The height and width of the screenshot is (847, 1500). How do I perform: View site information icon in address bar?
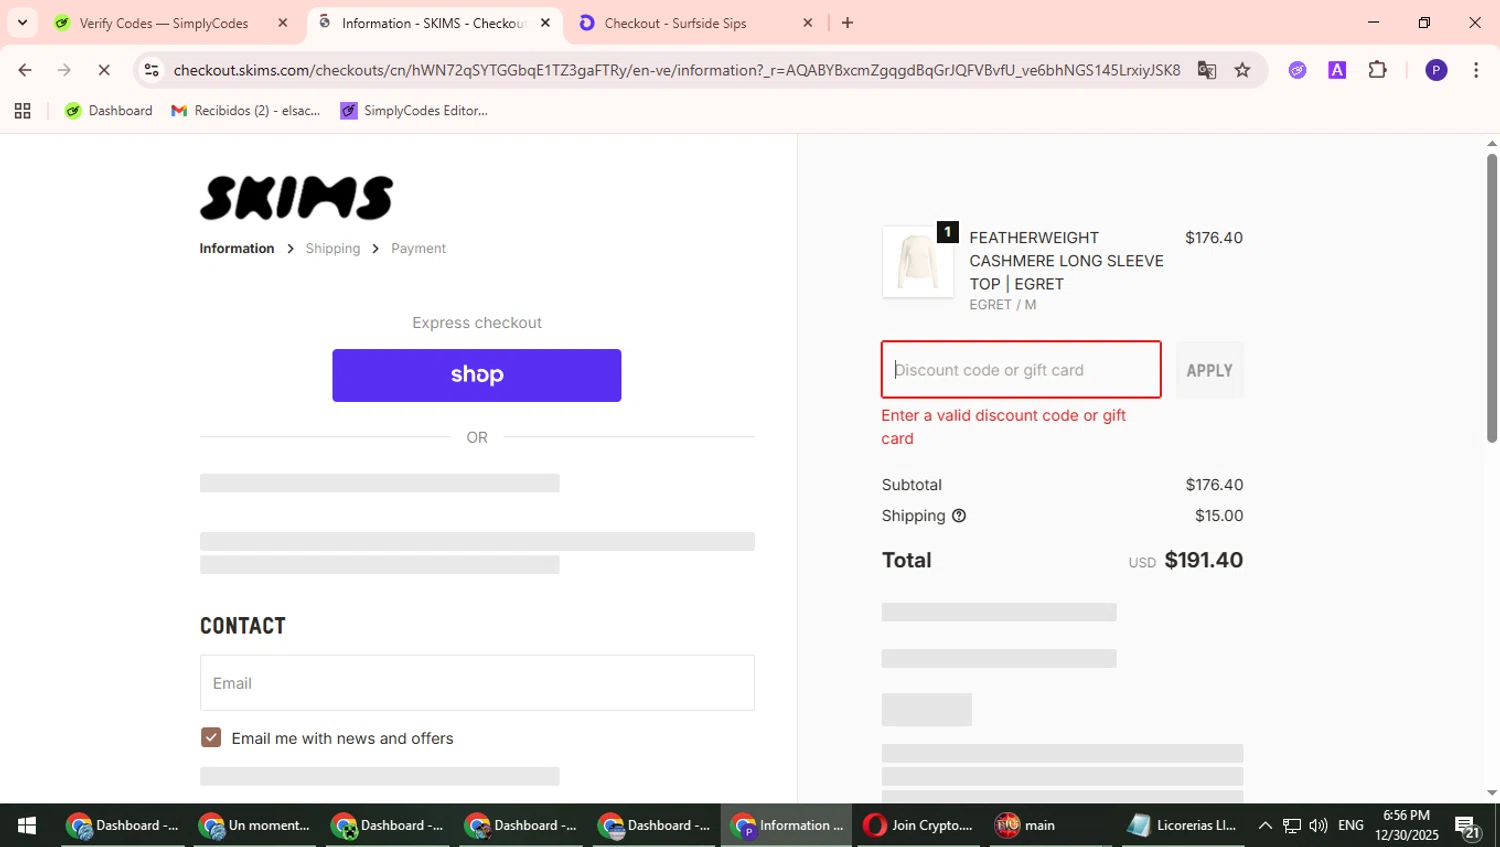[x=151, y=70]
